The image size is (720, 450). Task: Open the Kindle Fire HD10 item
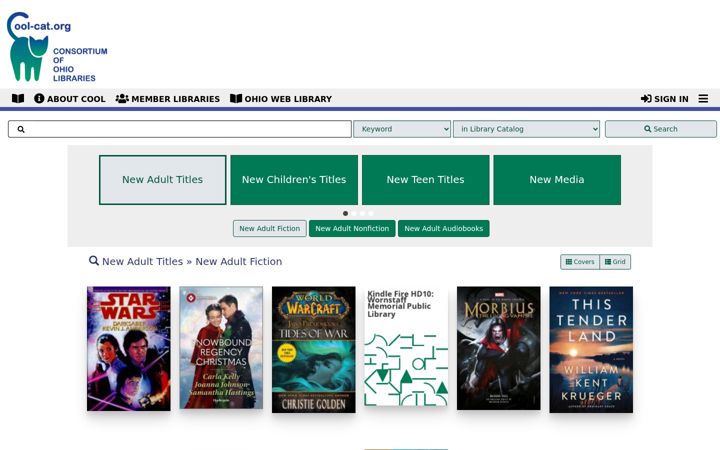(x=406, y=347)
